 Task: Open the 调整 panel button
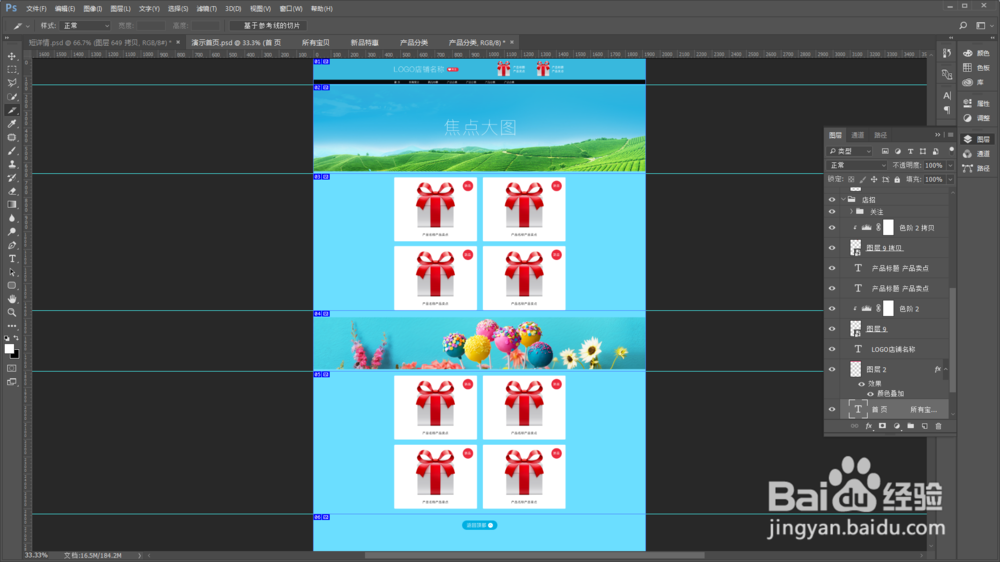[976, 118]
